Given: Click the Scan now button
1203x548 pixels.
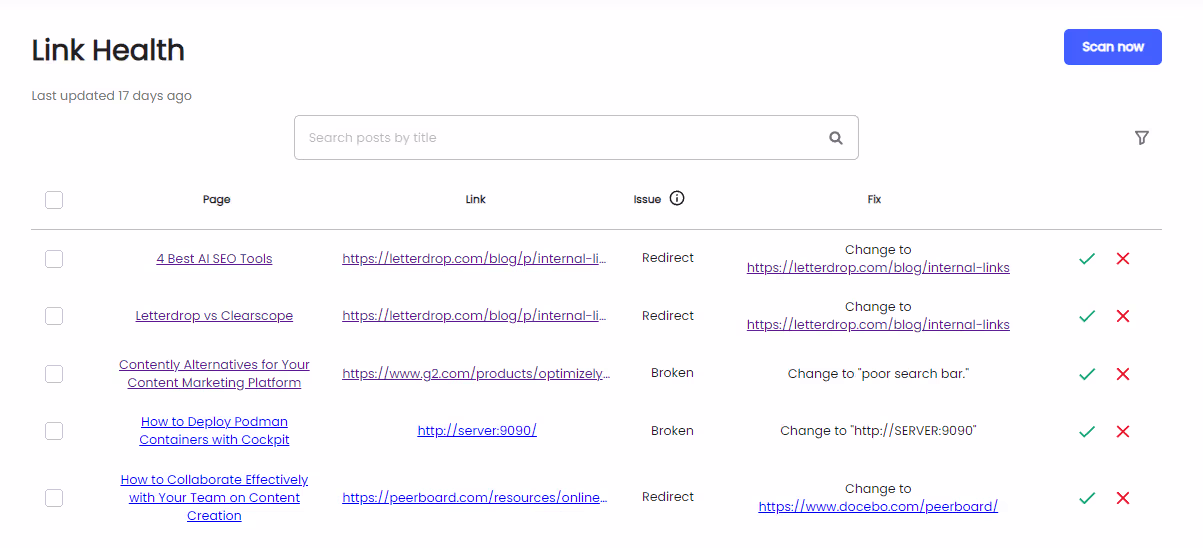Looking at the screenshot, I should click(x=1112, y=47).
